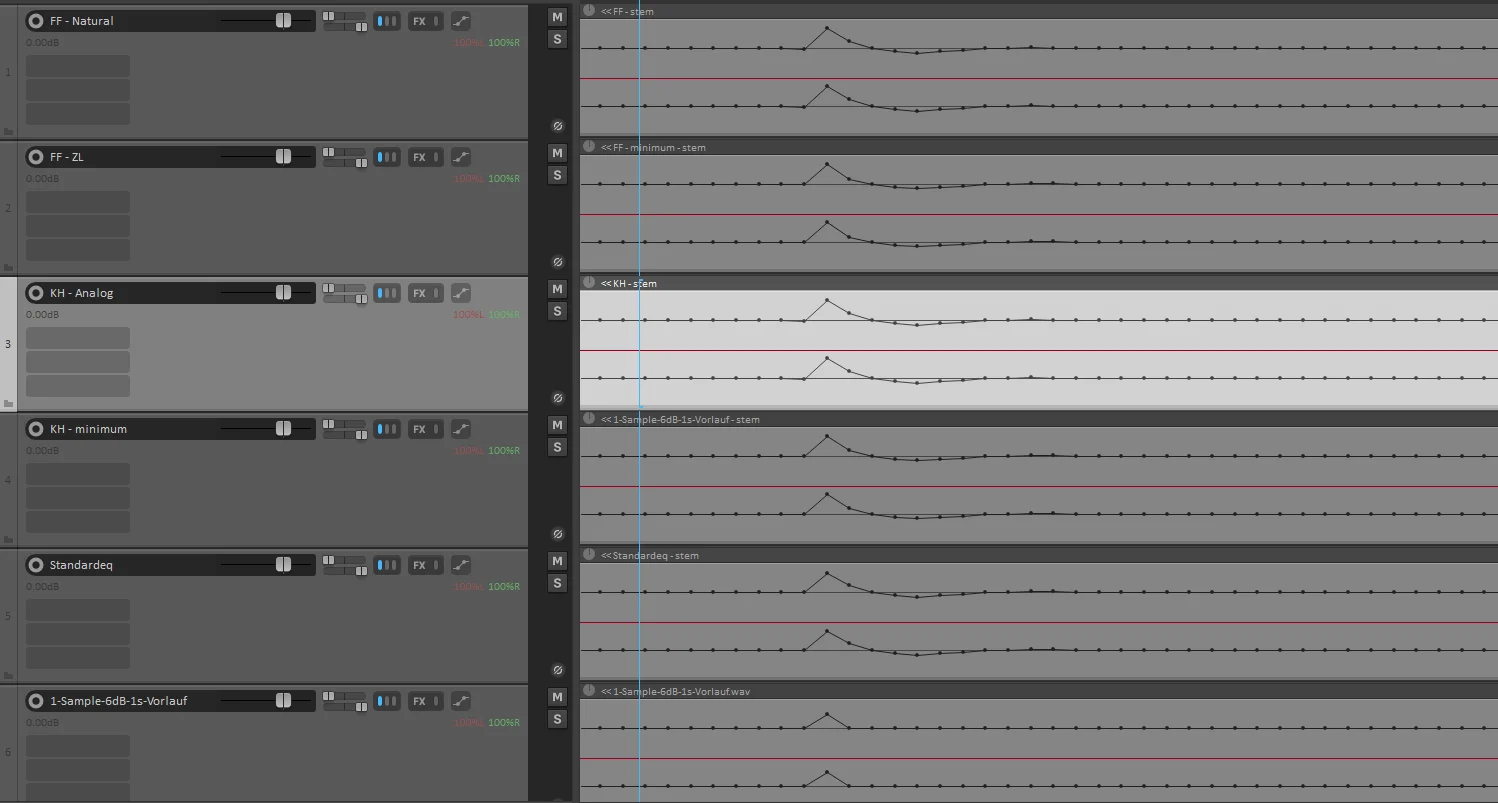This screenshot has width=1498, height=803.
Task: Solo the KH - minimum track
Action: (558, 447)
